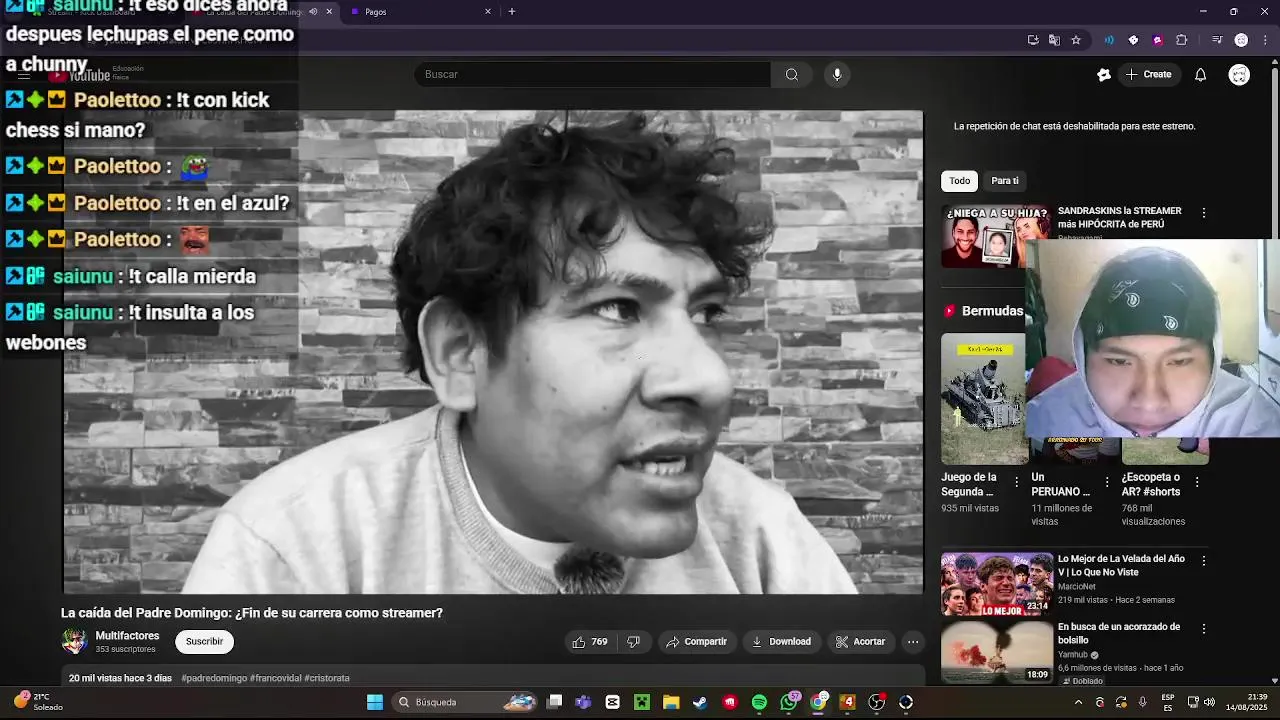Select the Todo filter chip
Viewport: 1280px width, 720px height.
click(960, 181)
